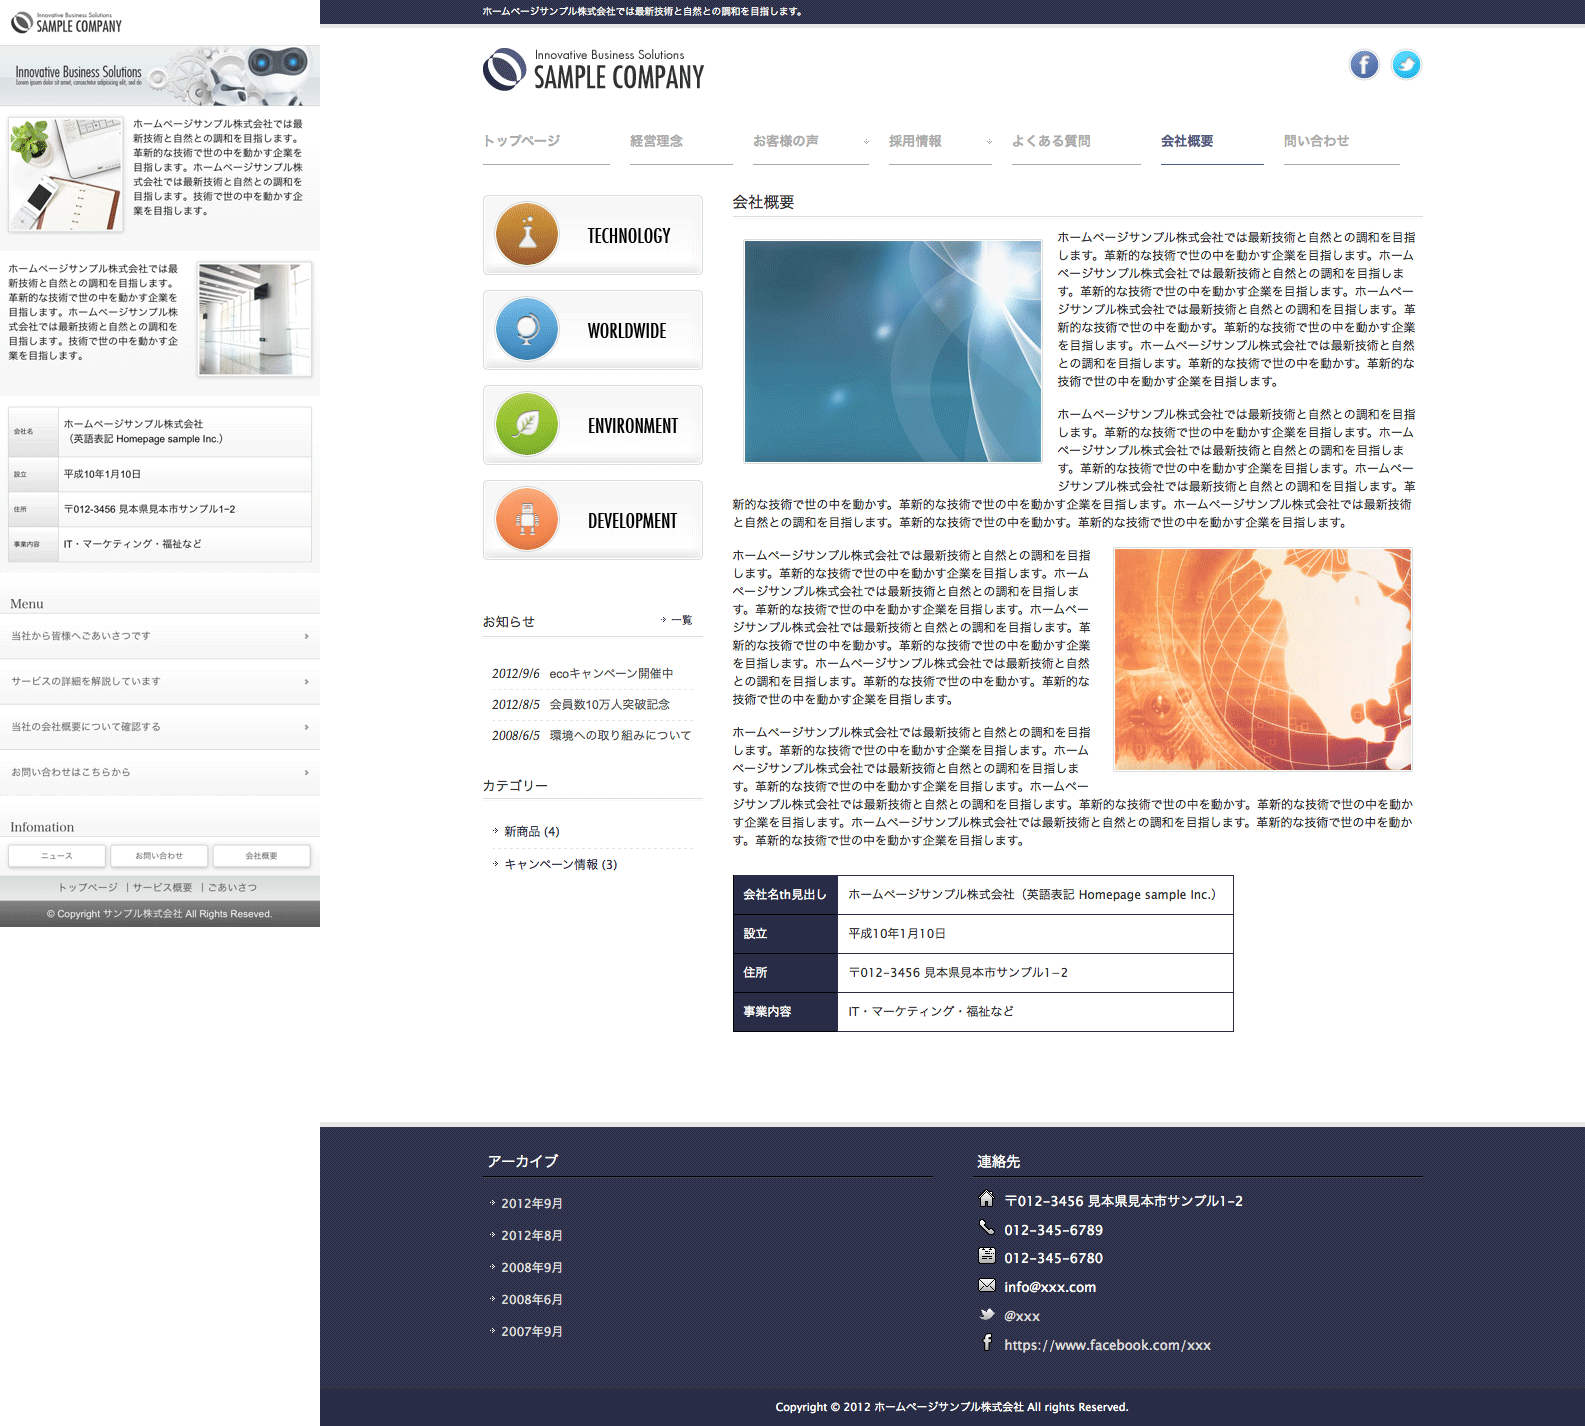Click the SAMPLE COMPANY logo in main header
The width and height of the screenshot is (1585, 1426).
coord(594,70)
